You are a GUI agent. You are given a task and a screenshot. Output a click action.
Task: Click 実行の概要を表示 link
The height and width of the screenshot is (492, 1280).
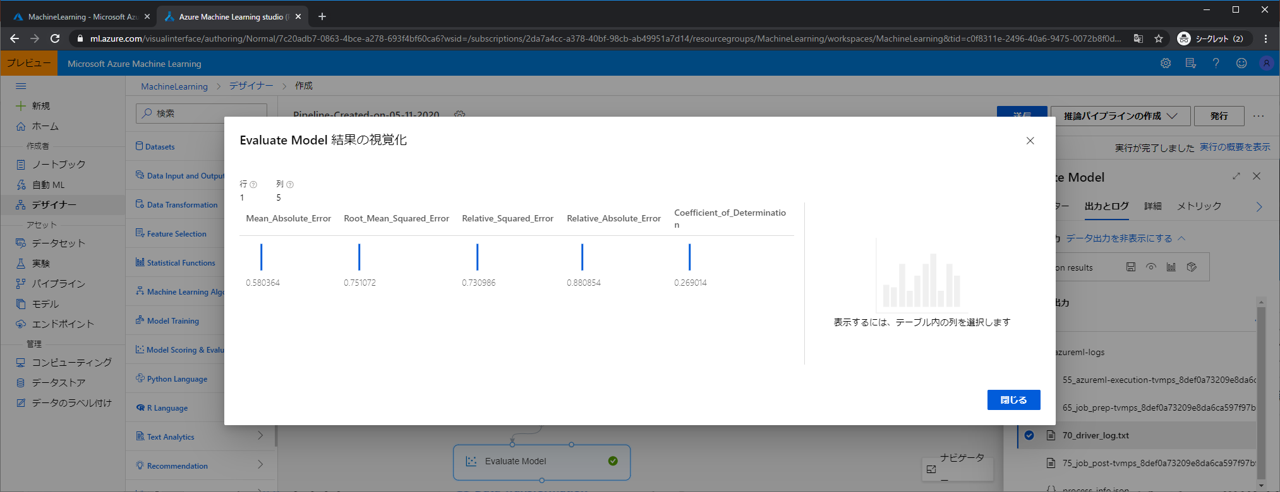coord(1234,147)
